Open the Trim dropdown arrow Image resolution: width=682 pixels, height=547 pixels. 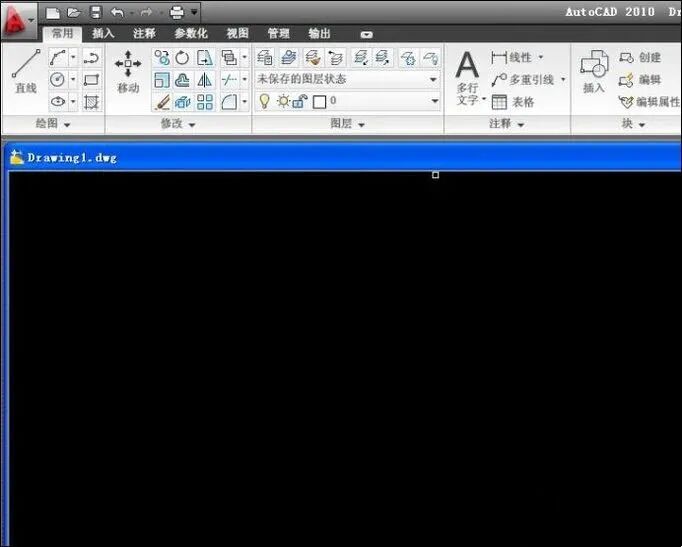(x=244, y=80)
